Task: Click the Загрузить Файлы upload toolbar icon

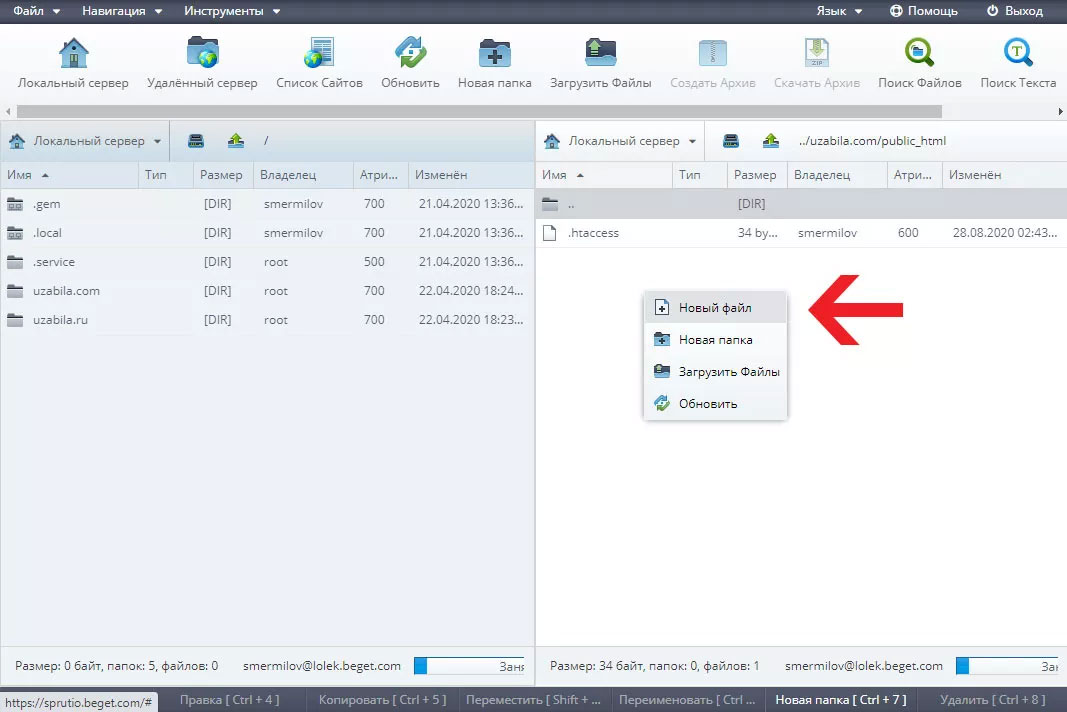Action: click(600, 53)
